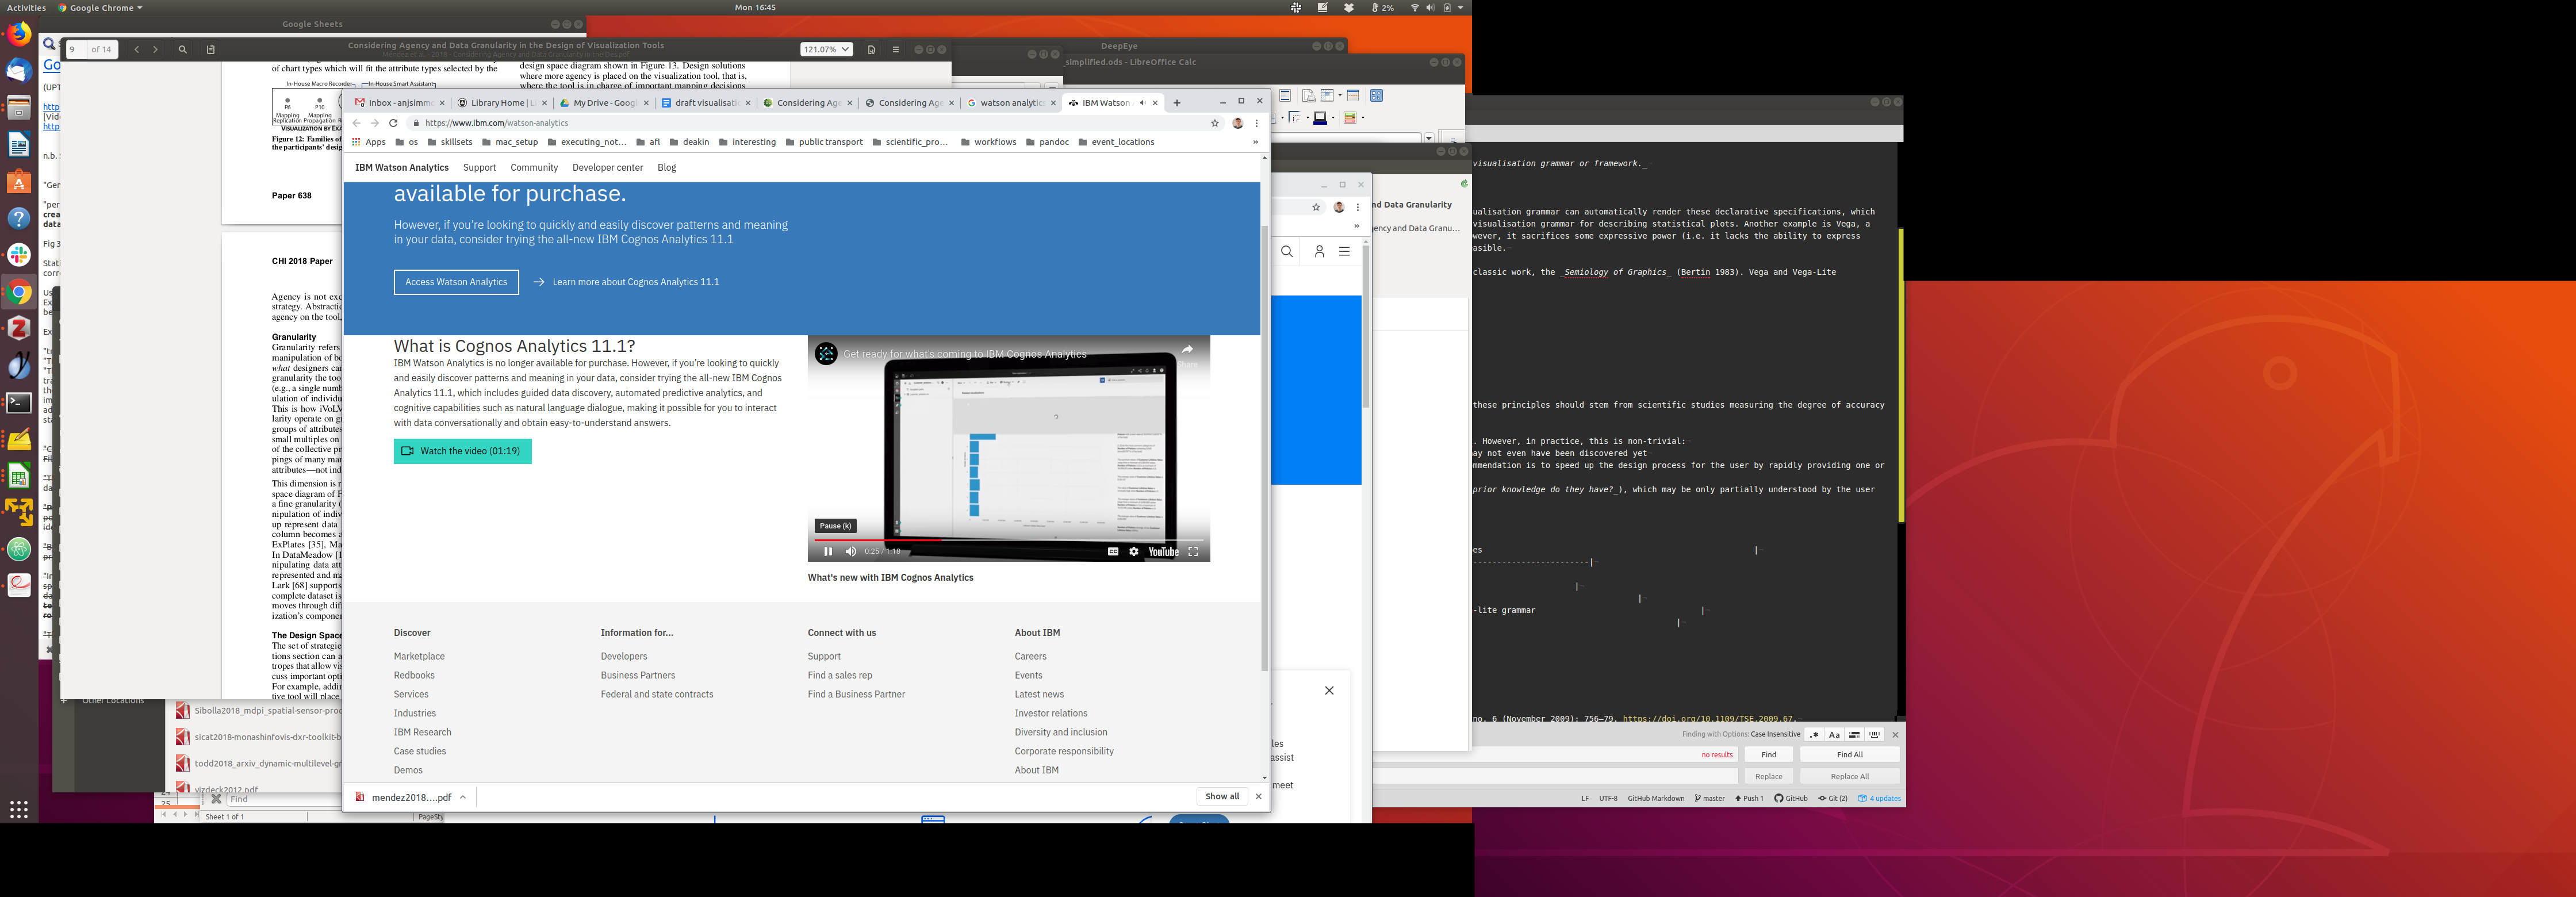Mute the video with the speaker icon

(850, 552)
